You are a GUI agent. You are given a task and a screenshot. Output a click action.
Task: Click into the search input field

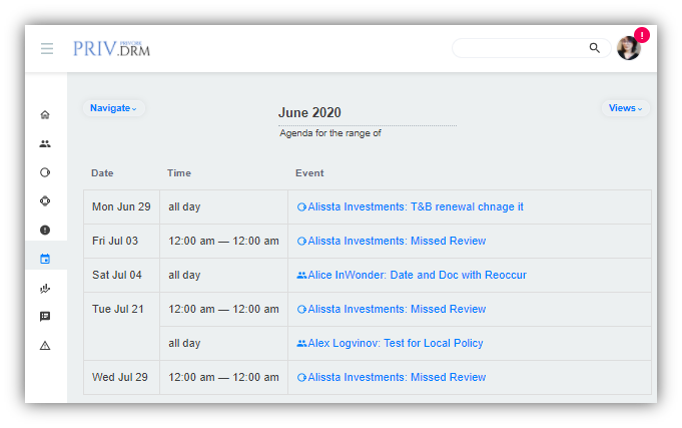point(520,48)
